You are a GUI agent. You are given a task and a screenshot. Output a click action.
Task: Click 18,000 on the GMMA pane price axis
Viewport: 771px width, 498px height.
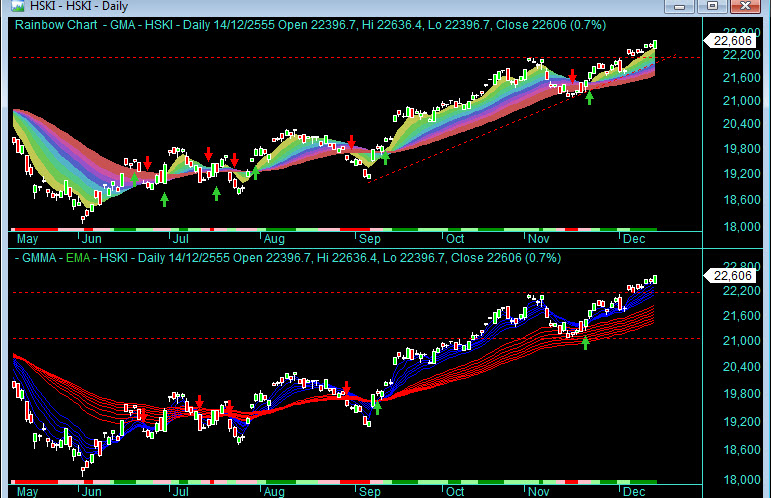(x=741, y=480)
